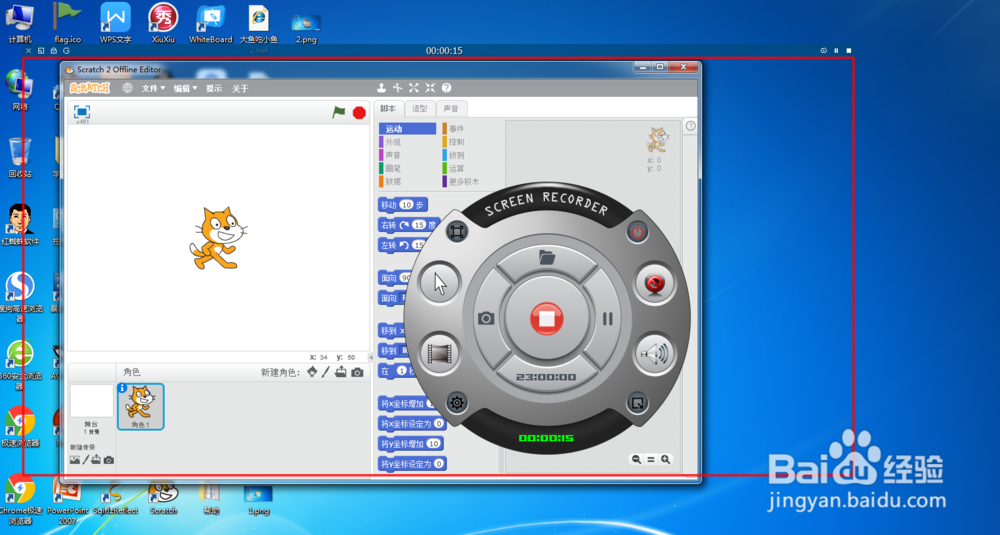Select the 事件 block category
This screenshot has height=535, width=1000.
(x=471, y=129)
